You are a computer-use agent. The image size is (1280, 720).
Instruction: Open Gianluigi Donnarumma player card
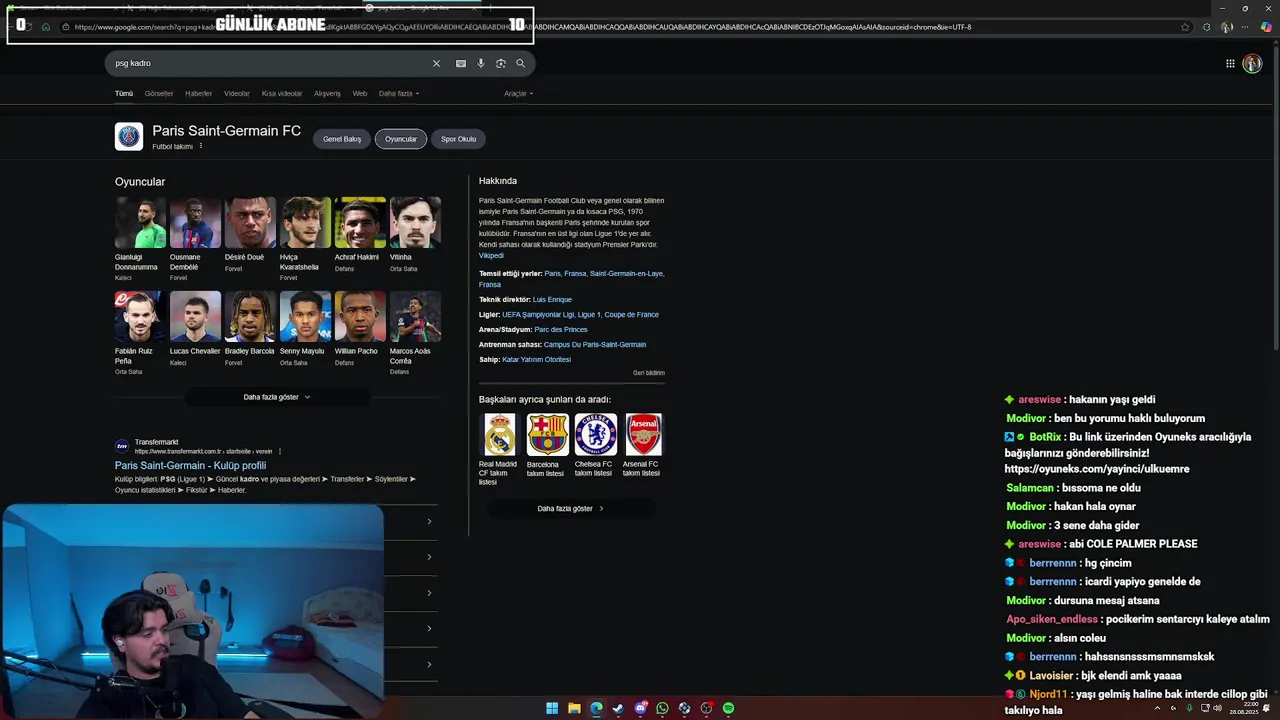pos(140,238)
